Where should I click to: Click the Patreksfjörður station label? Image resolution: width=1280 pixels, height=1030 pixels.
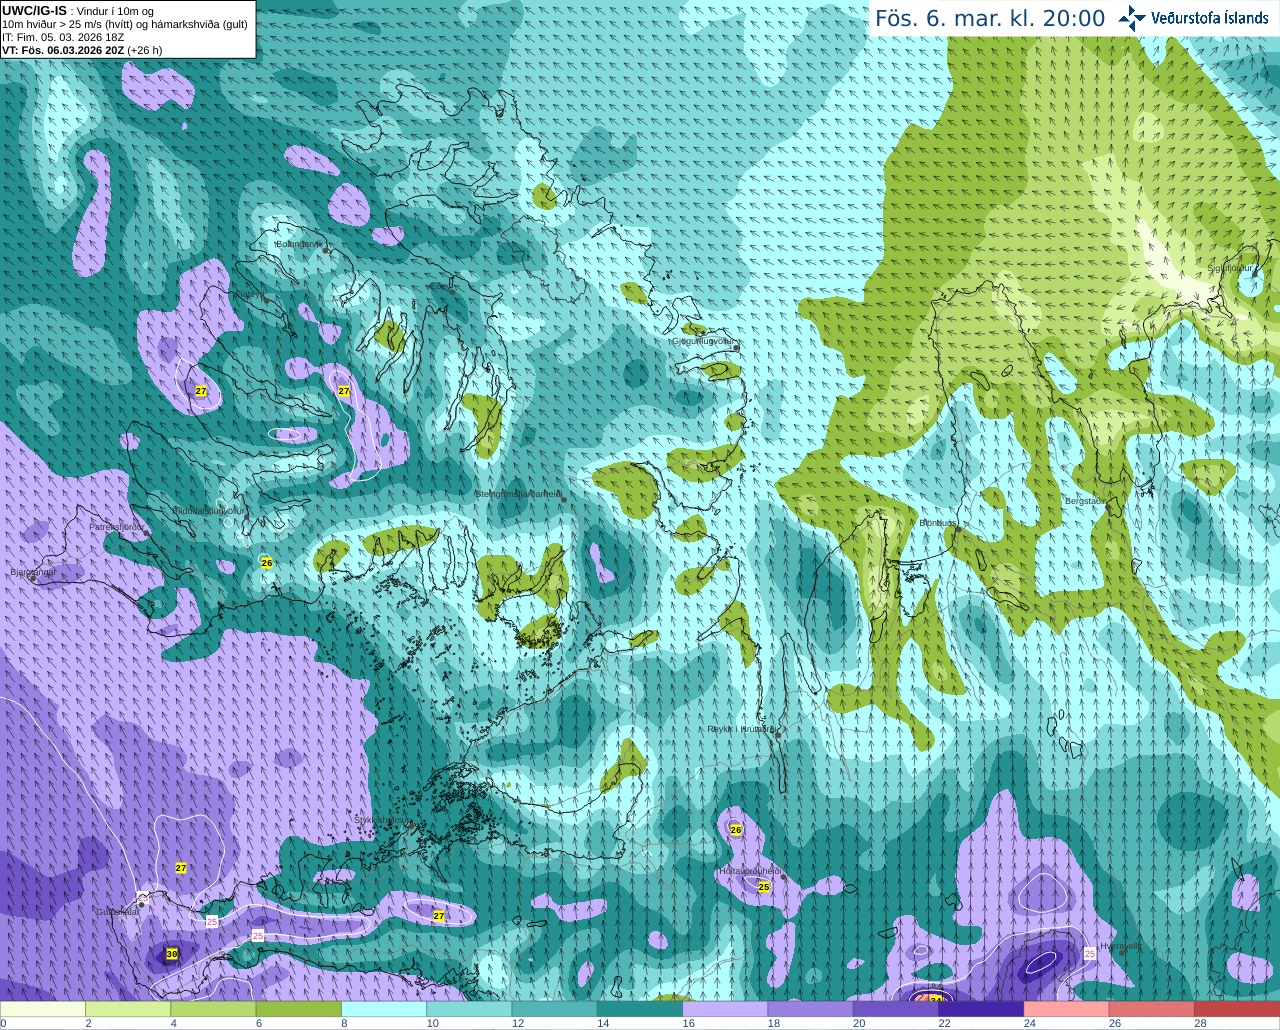pyautogui.click(x=117, y=526)
